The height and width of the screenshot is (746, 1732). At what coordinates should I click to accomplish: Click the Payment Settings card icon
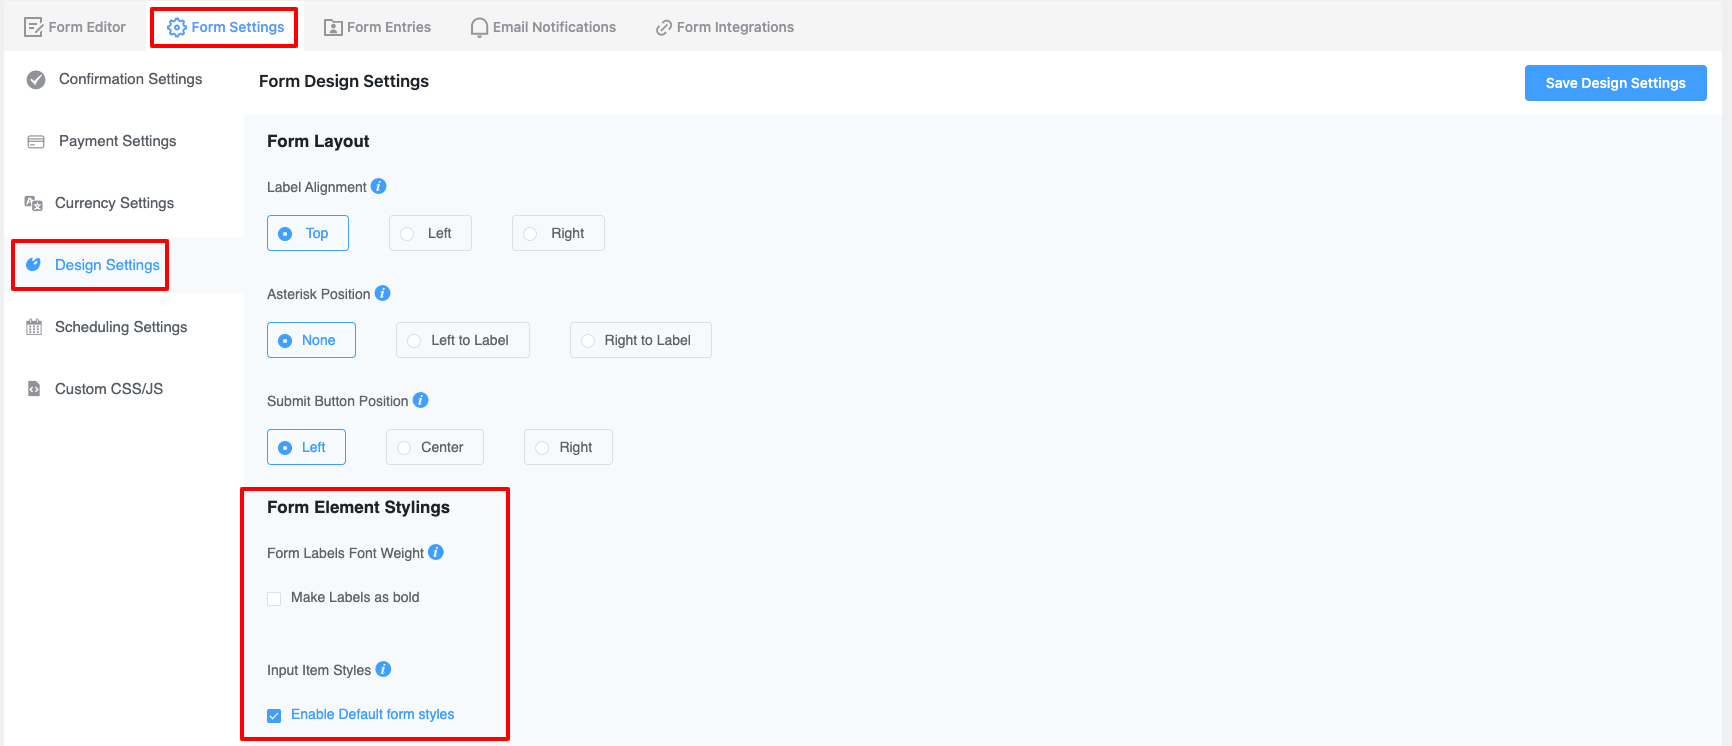36,141
